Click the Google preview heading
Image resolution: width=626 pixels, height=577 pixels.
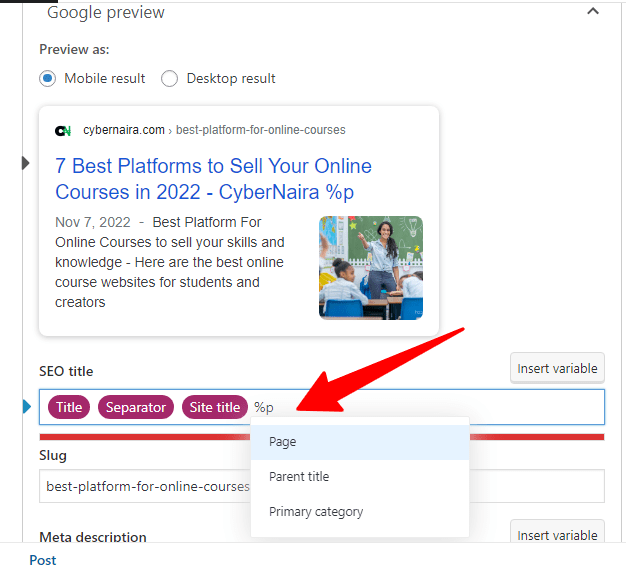pos(106,12)
